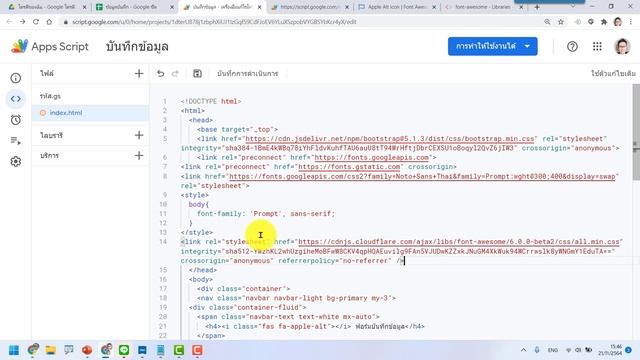The width and height of the screenshot is (640, 360).
Task: Open the Executions list icon in sidebar
Action: (x=16, y=141)
